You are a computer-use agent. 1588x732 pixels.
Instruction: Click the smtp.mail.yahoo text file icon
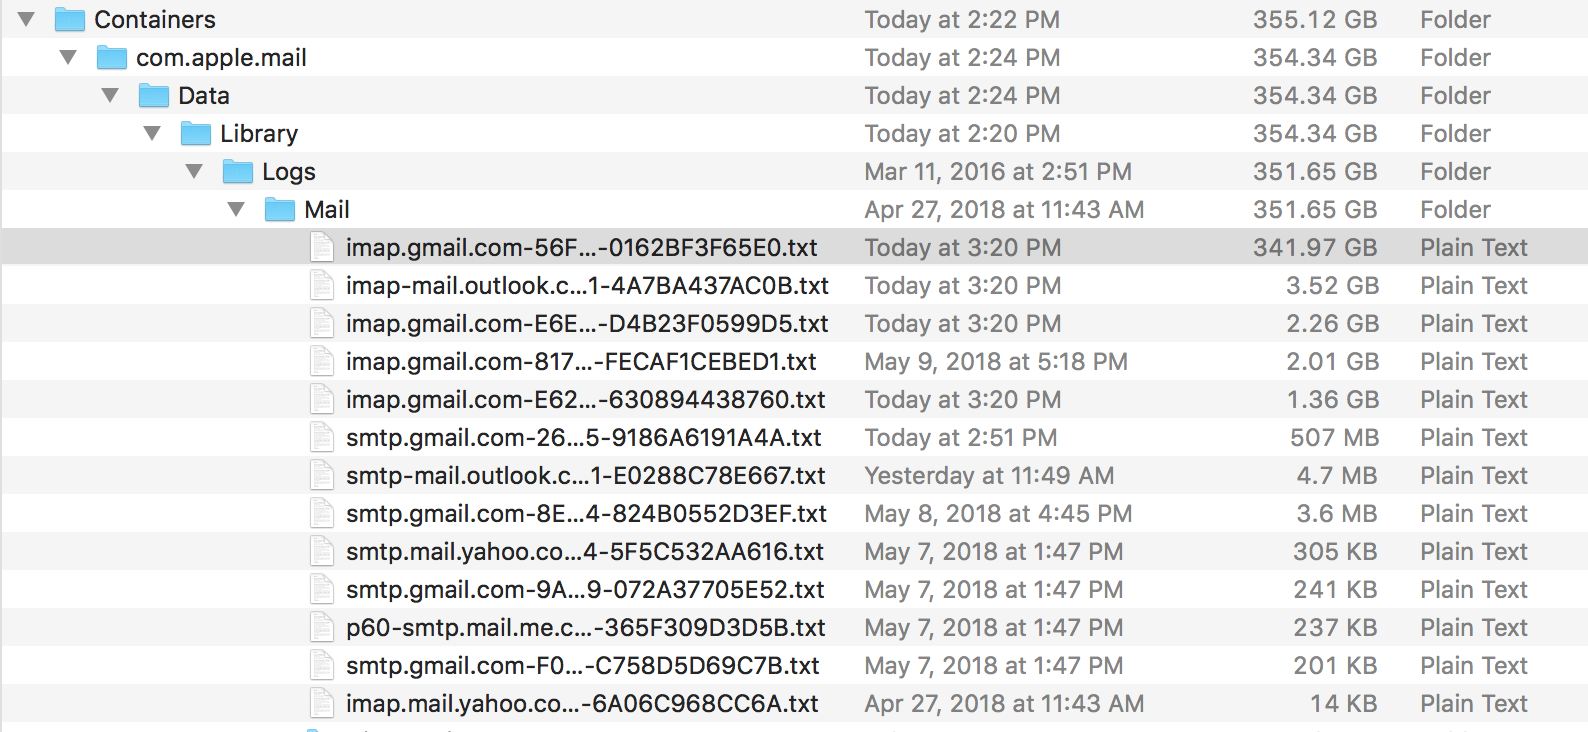coord(322,552)
